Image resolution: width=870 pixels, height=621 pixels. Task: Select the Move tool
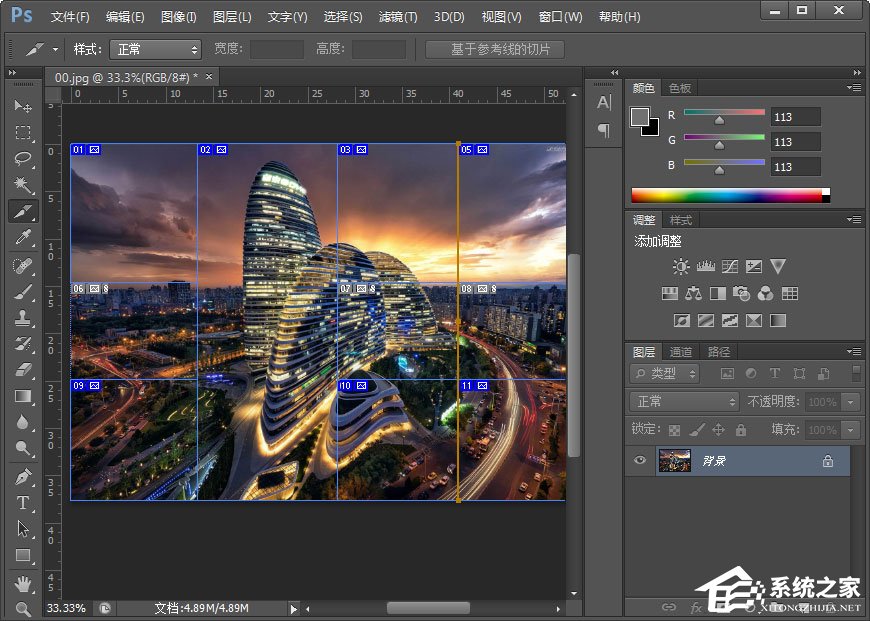coord(23,106)
